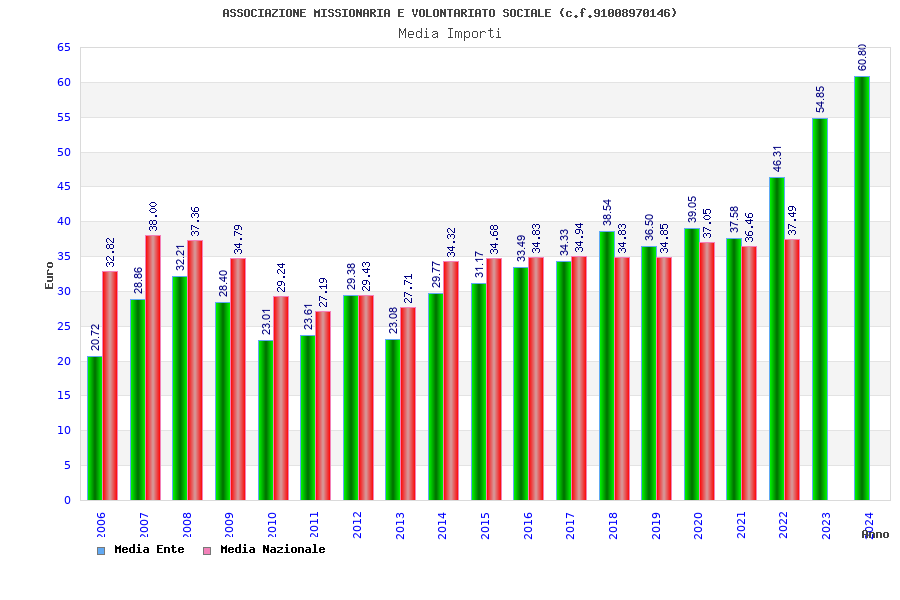Click the blue Media Ente legend swatch
The image size is (900, 600).
click(101, 551)
